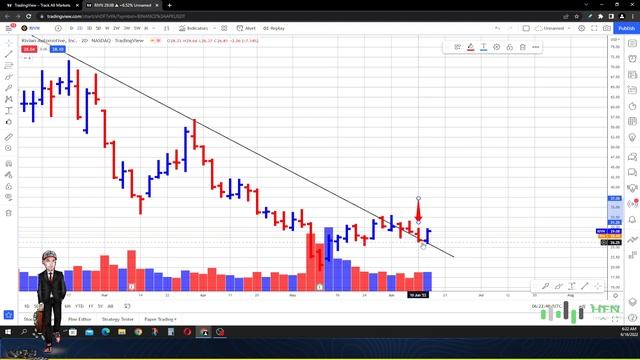Open the alerts clock icon in right sidebar
Viewport: 640px width, 360px height.
click(x=632, y=59)
